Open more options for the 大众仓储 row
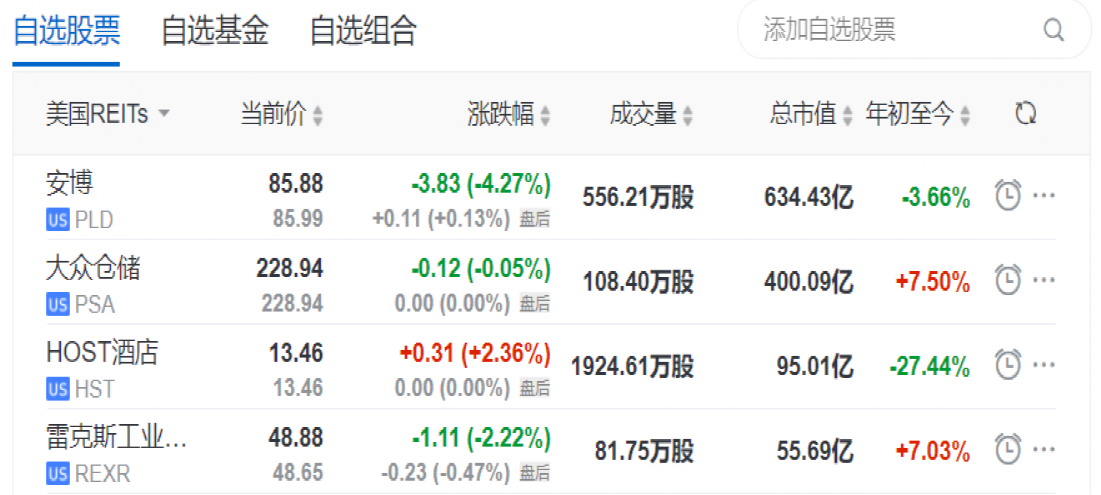 coord(1044,280)
